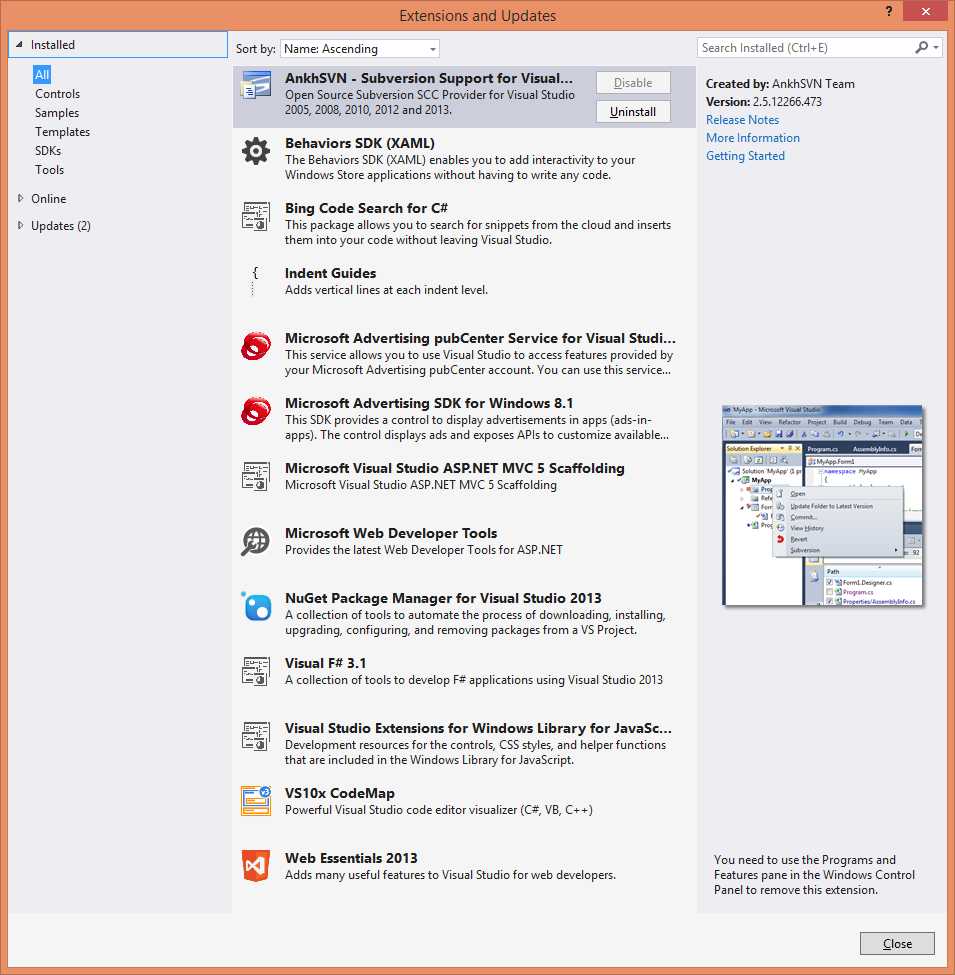
Task: Click the VS10x CodeMap icon
Action: pos(256,801)
